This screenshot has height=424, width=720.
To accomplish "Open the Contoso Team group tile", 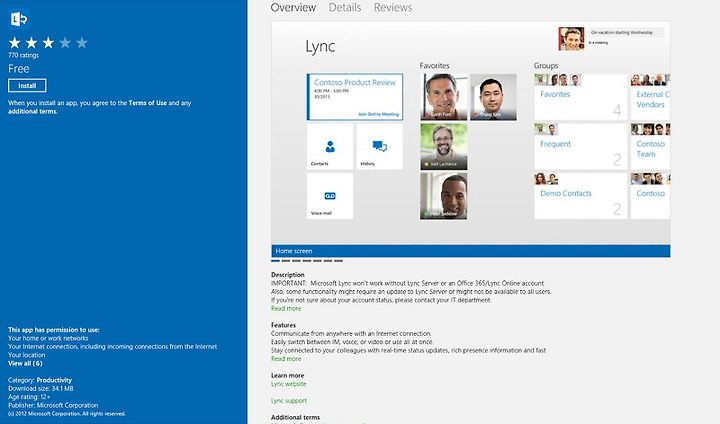I will pyautogui.click(x=650, y=147).
